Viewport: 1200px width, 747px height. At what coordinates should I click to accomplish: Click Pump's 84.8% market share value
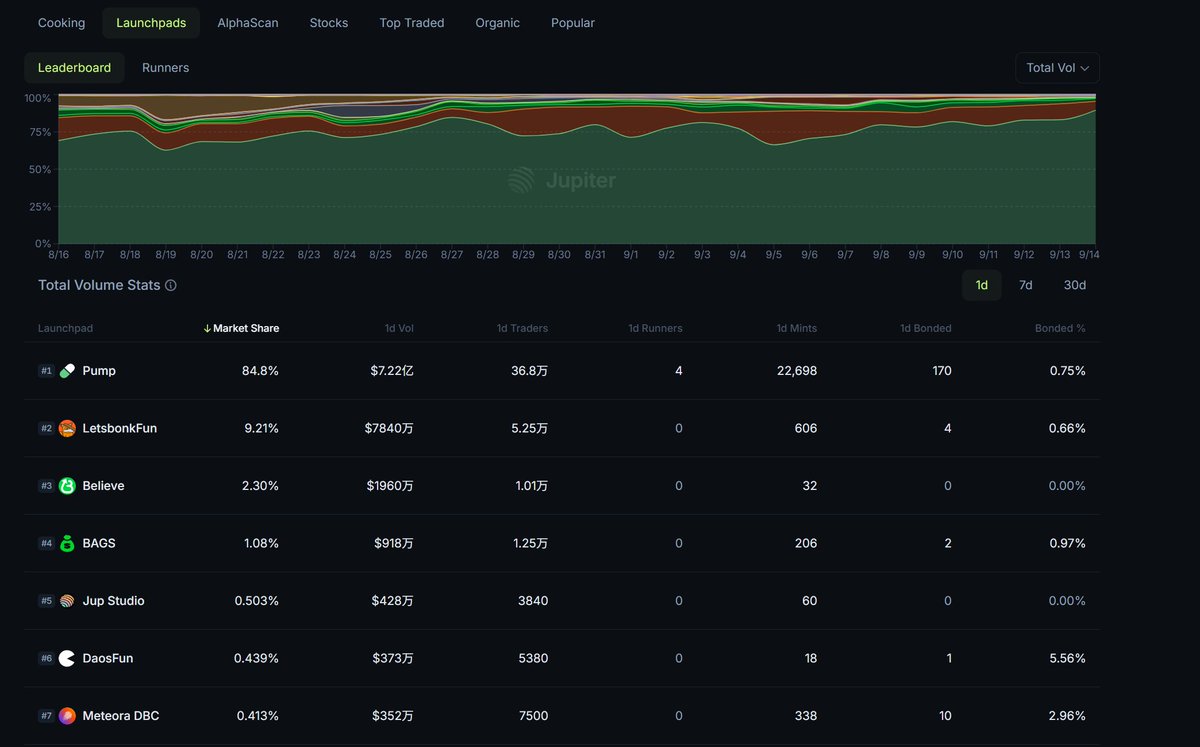click(x=260, y=371)
